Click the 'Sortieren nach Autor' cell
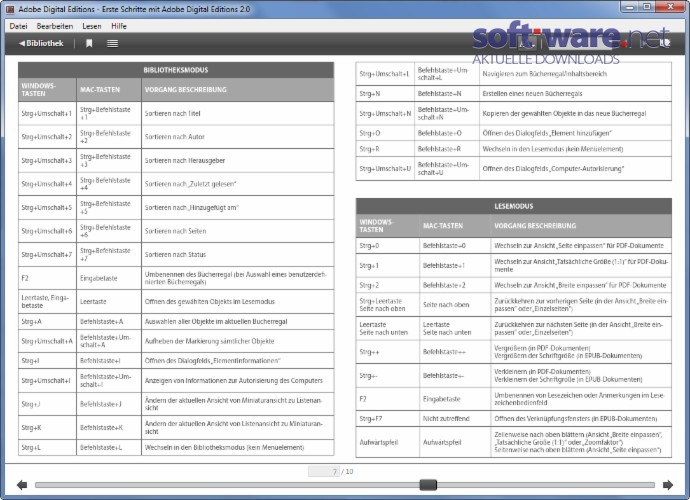 (238, 137)
